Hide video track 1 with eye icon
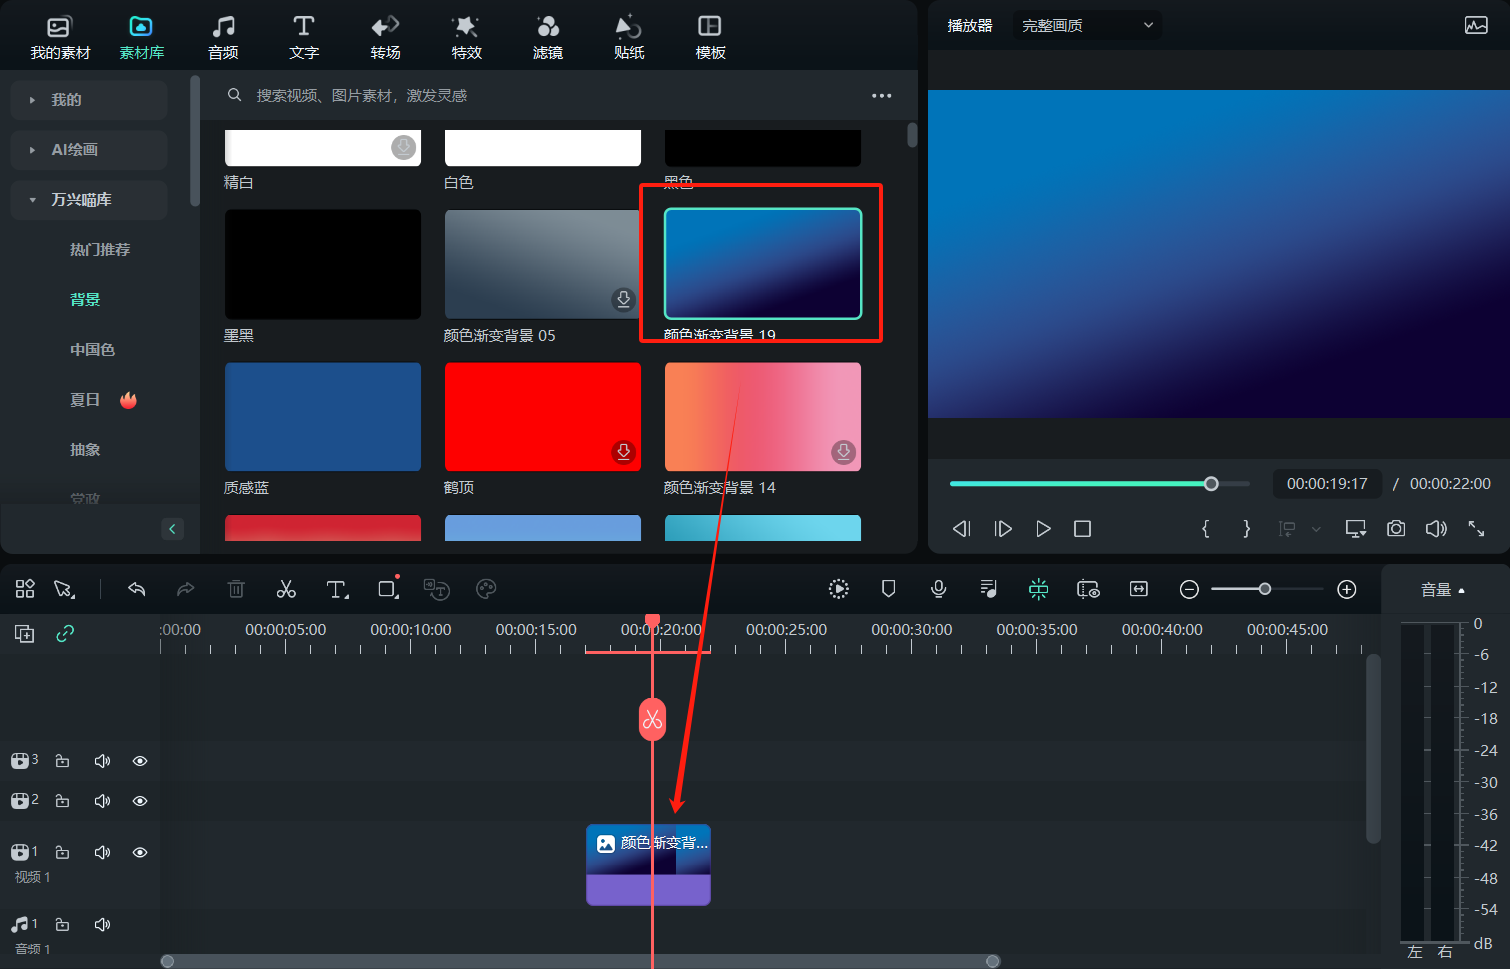Image resolution: width=1510 pixels, height=969 pixels. tap(140, 852)
